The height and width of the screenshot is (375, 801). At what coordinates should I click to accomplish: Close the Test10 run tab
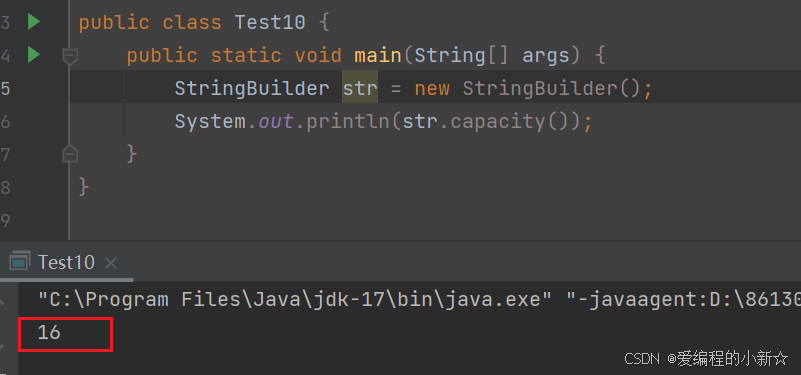(110, 263)
